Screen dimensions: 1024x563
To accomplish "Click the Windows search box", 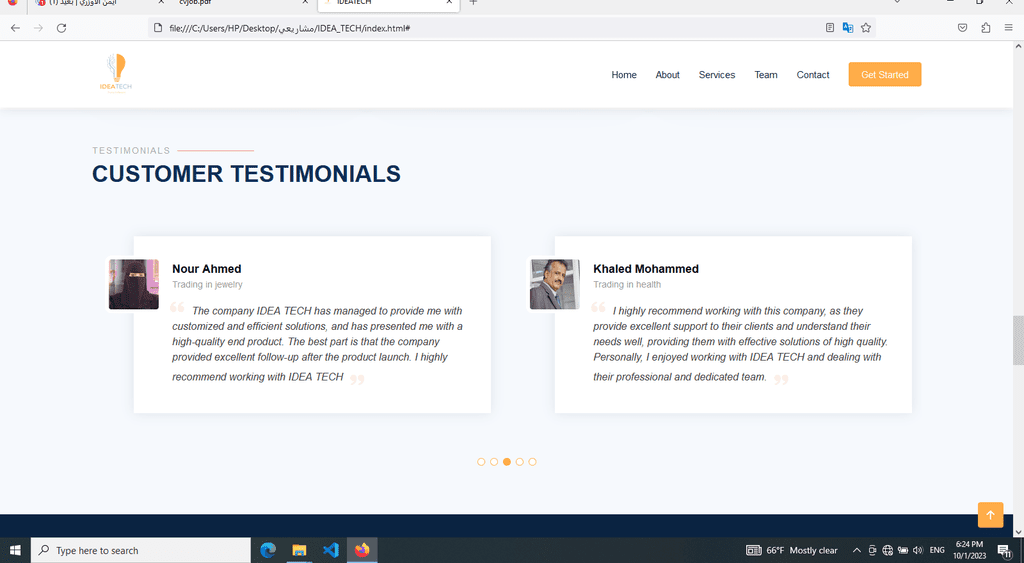I will pos(140,551).
